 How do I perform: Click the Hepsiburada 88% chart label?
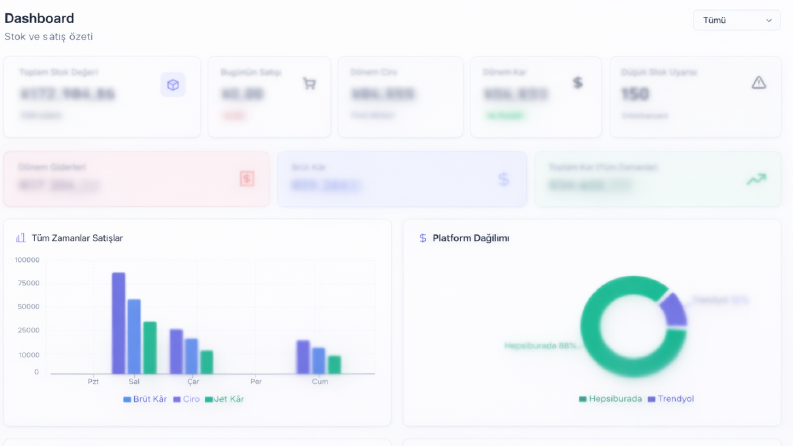541,345
